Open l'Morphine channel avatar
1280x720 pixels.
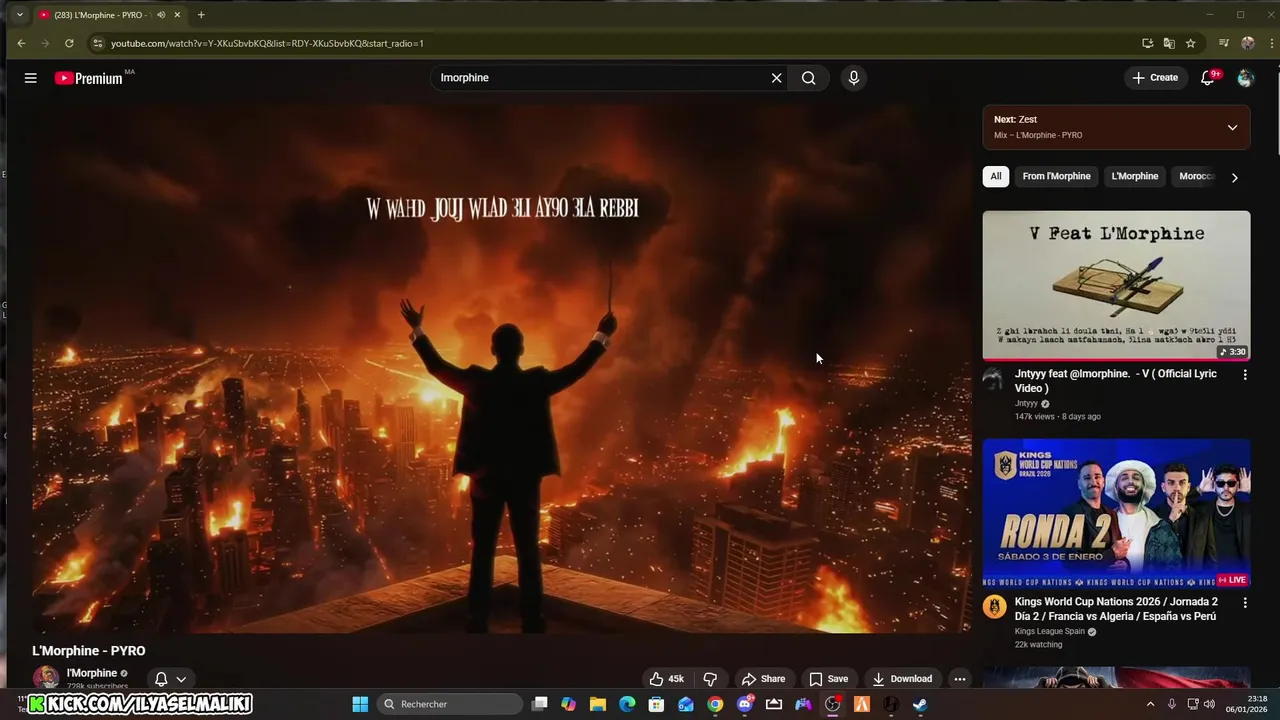click(46, 678)
